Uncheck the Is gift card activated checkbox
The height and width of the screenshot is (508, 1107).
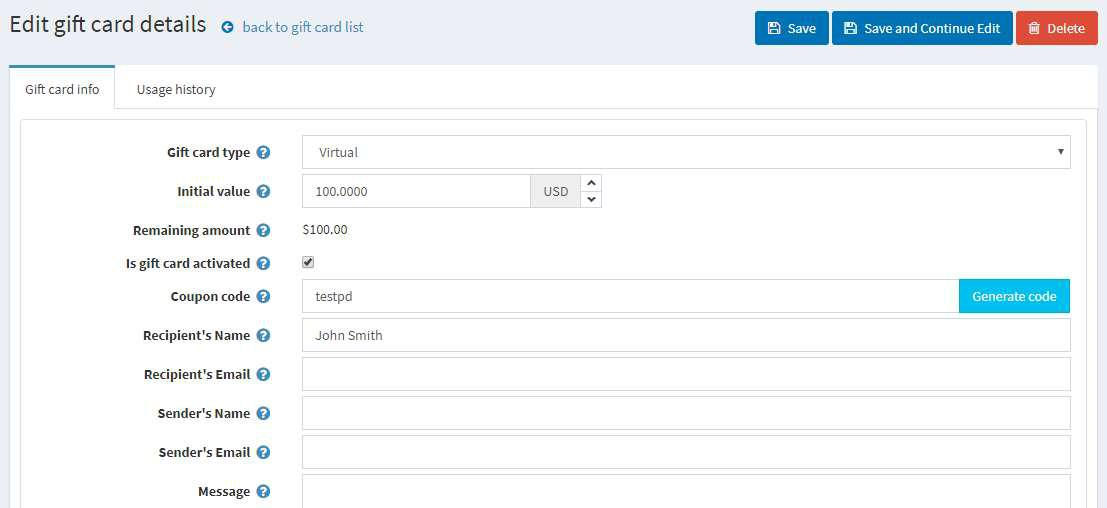pos(308,262)
